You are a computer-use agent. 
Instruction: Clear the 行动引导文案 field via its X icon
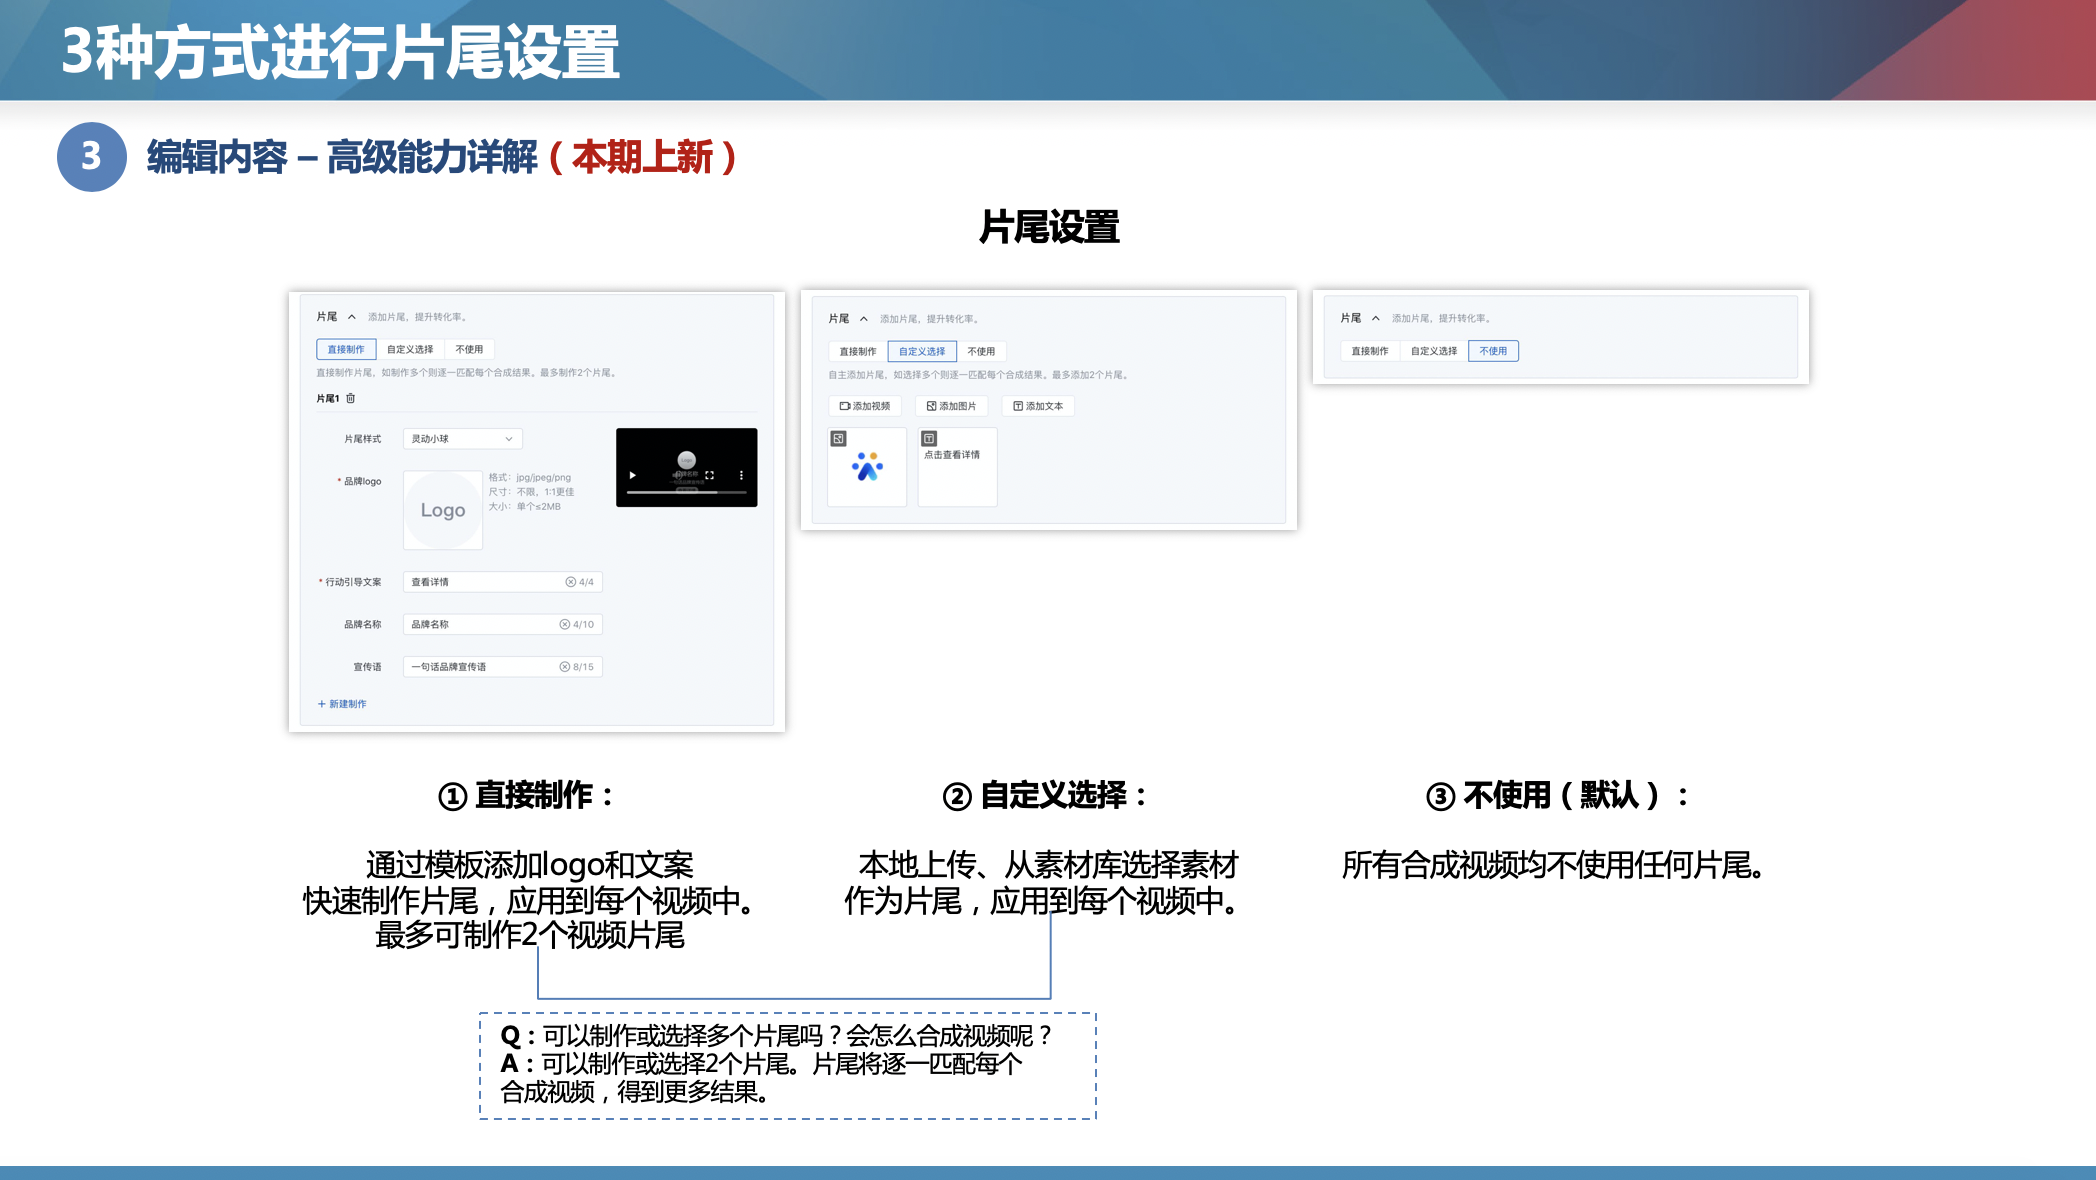570,582
